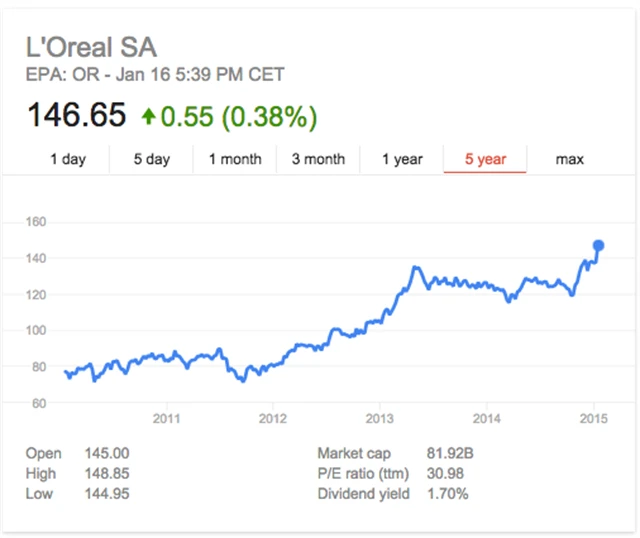Screen dimensions: 640x538
Task: Click the Market cap value 81.92B
Action: tap(448, 454)
